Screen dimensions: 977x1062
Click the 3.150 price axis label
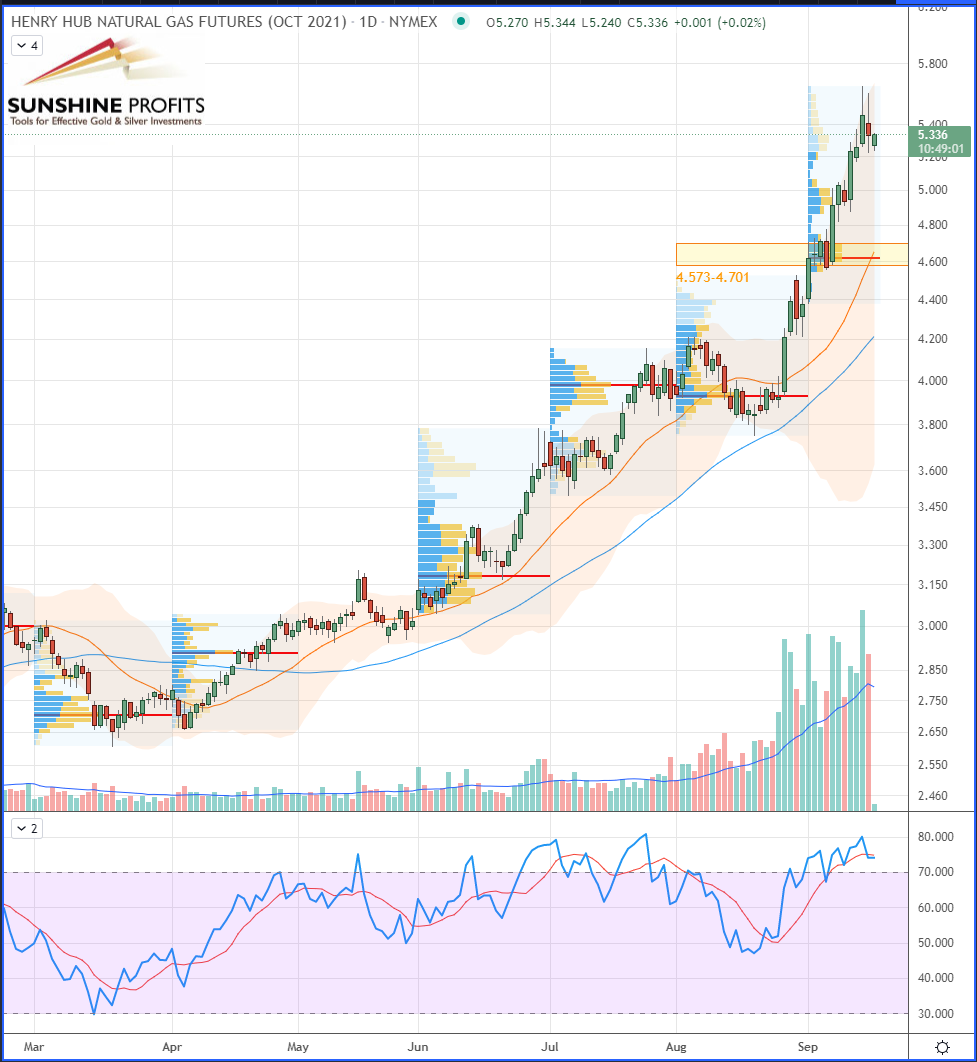point(932,585)
